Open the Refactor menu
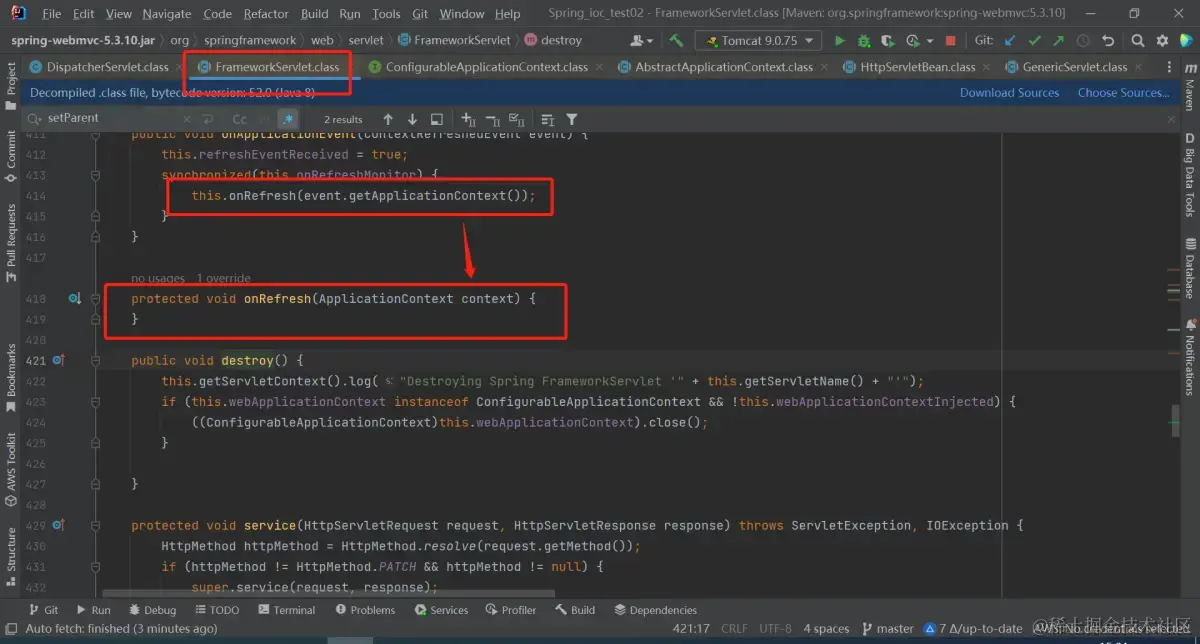Screen dimensions: 1200x644 tap(266, 14)
